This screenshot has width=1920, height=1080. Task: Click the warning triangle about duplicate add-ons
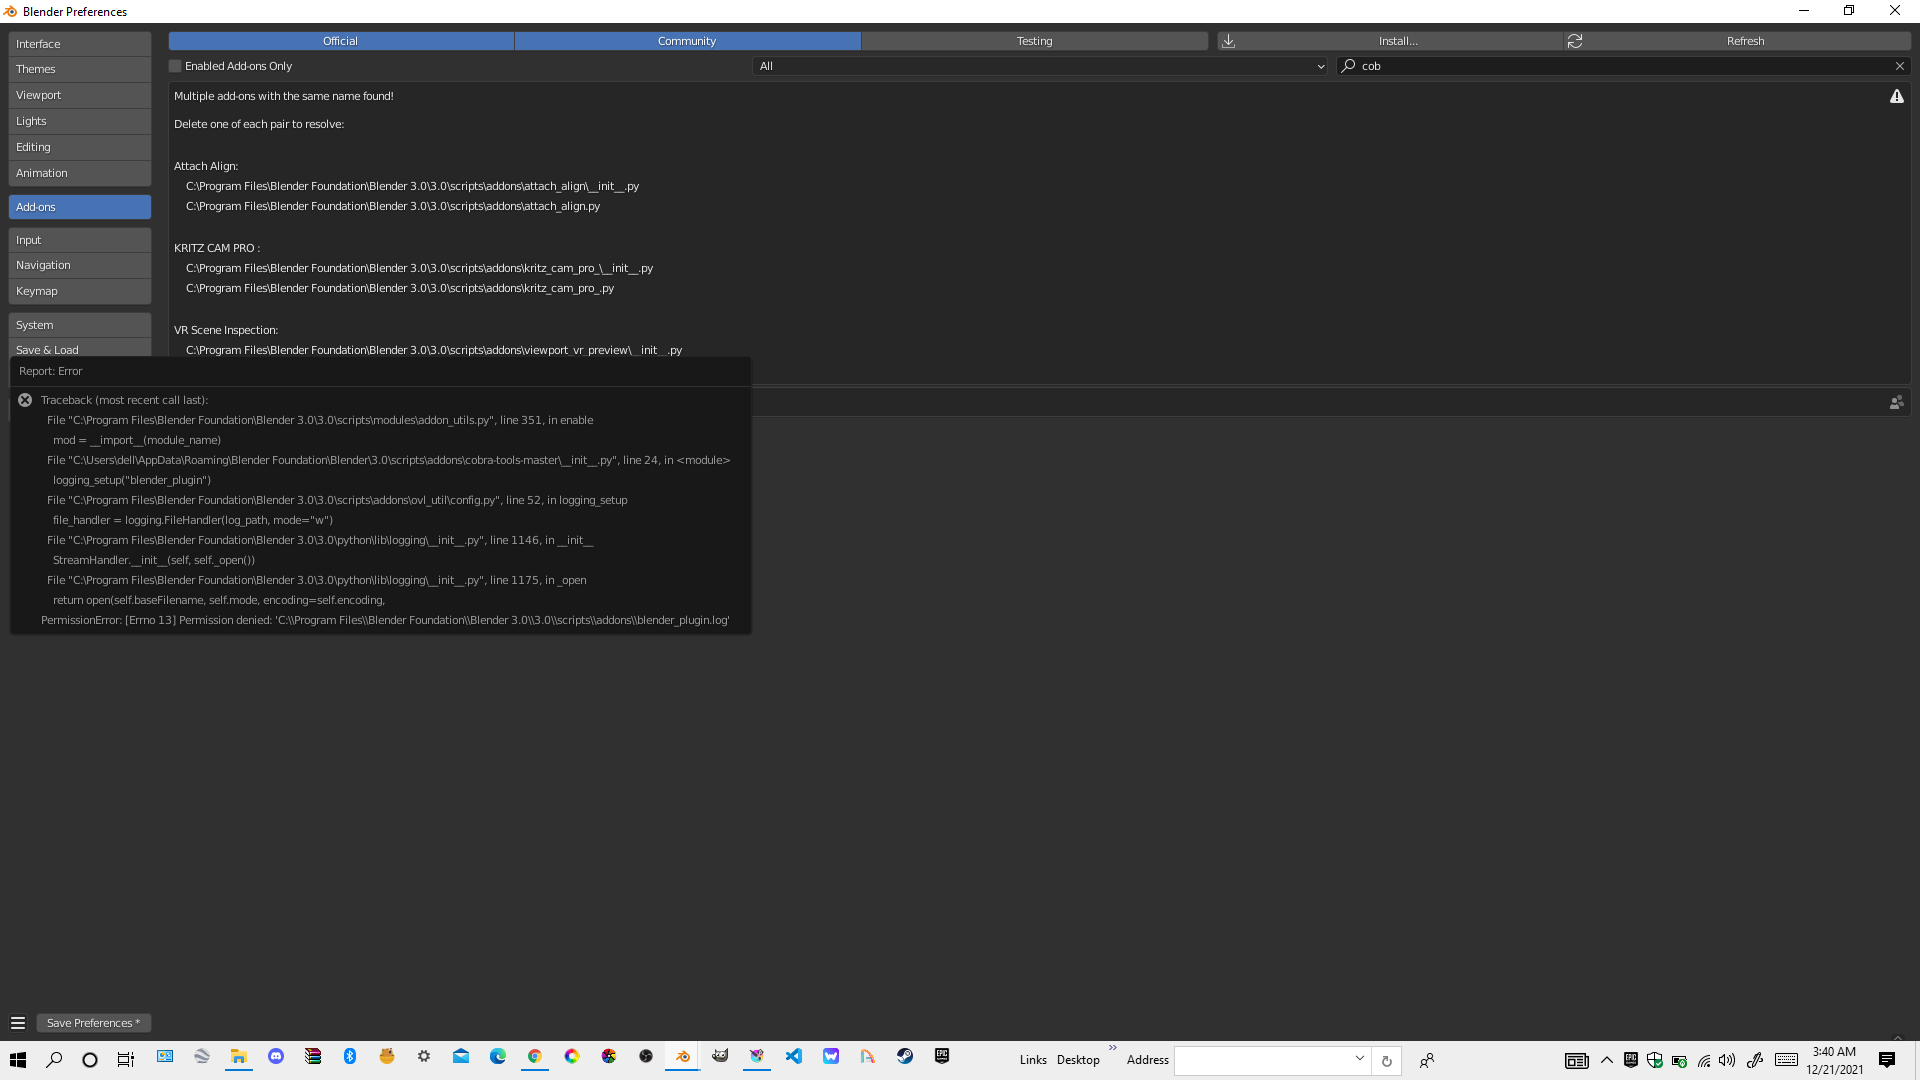tap(1897, 96)
